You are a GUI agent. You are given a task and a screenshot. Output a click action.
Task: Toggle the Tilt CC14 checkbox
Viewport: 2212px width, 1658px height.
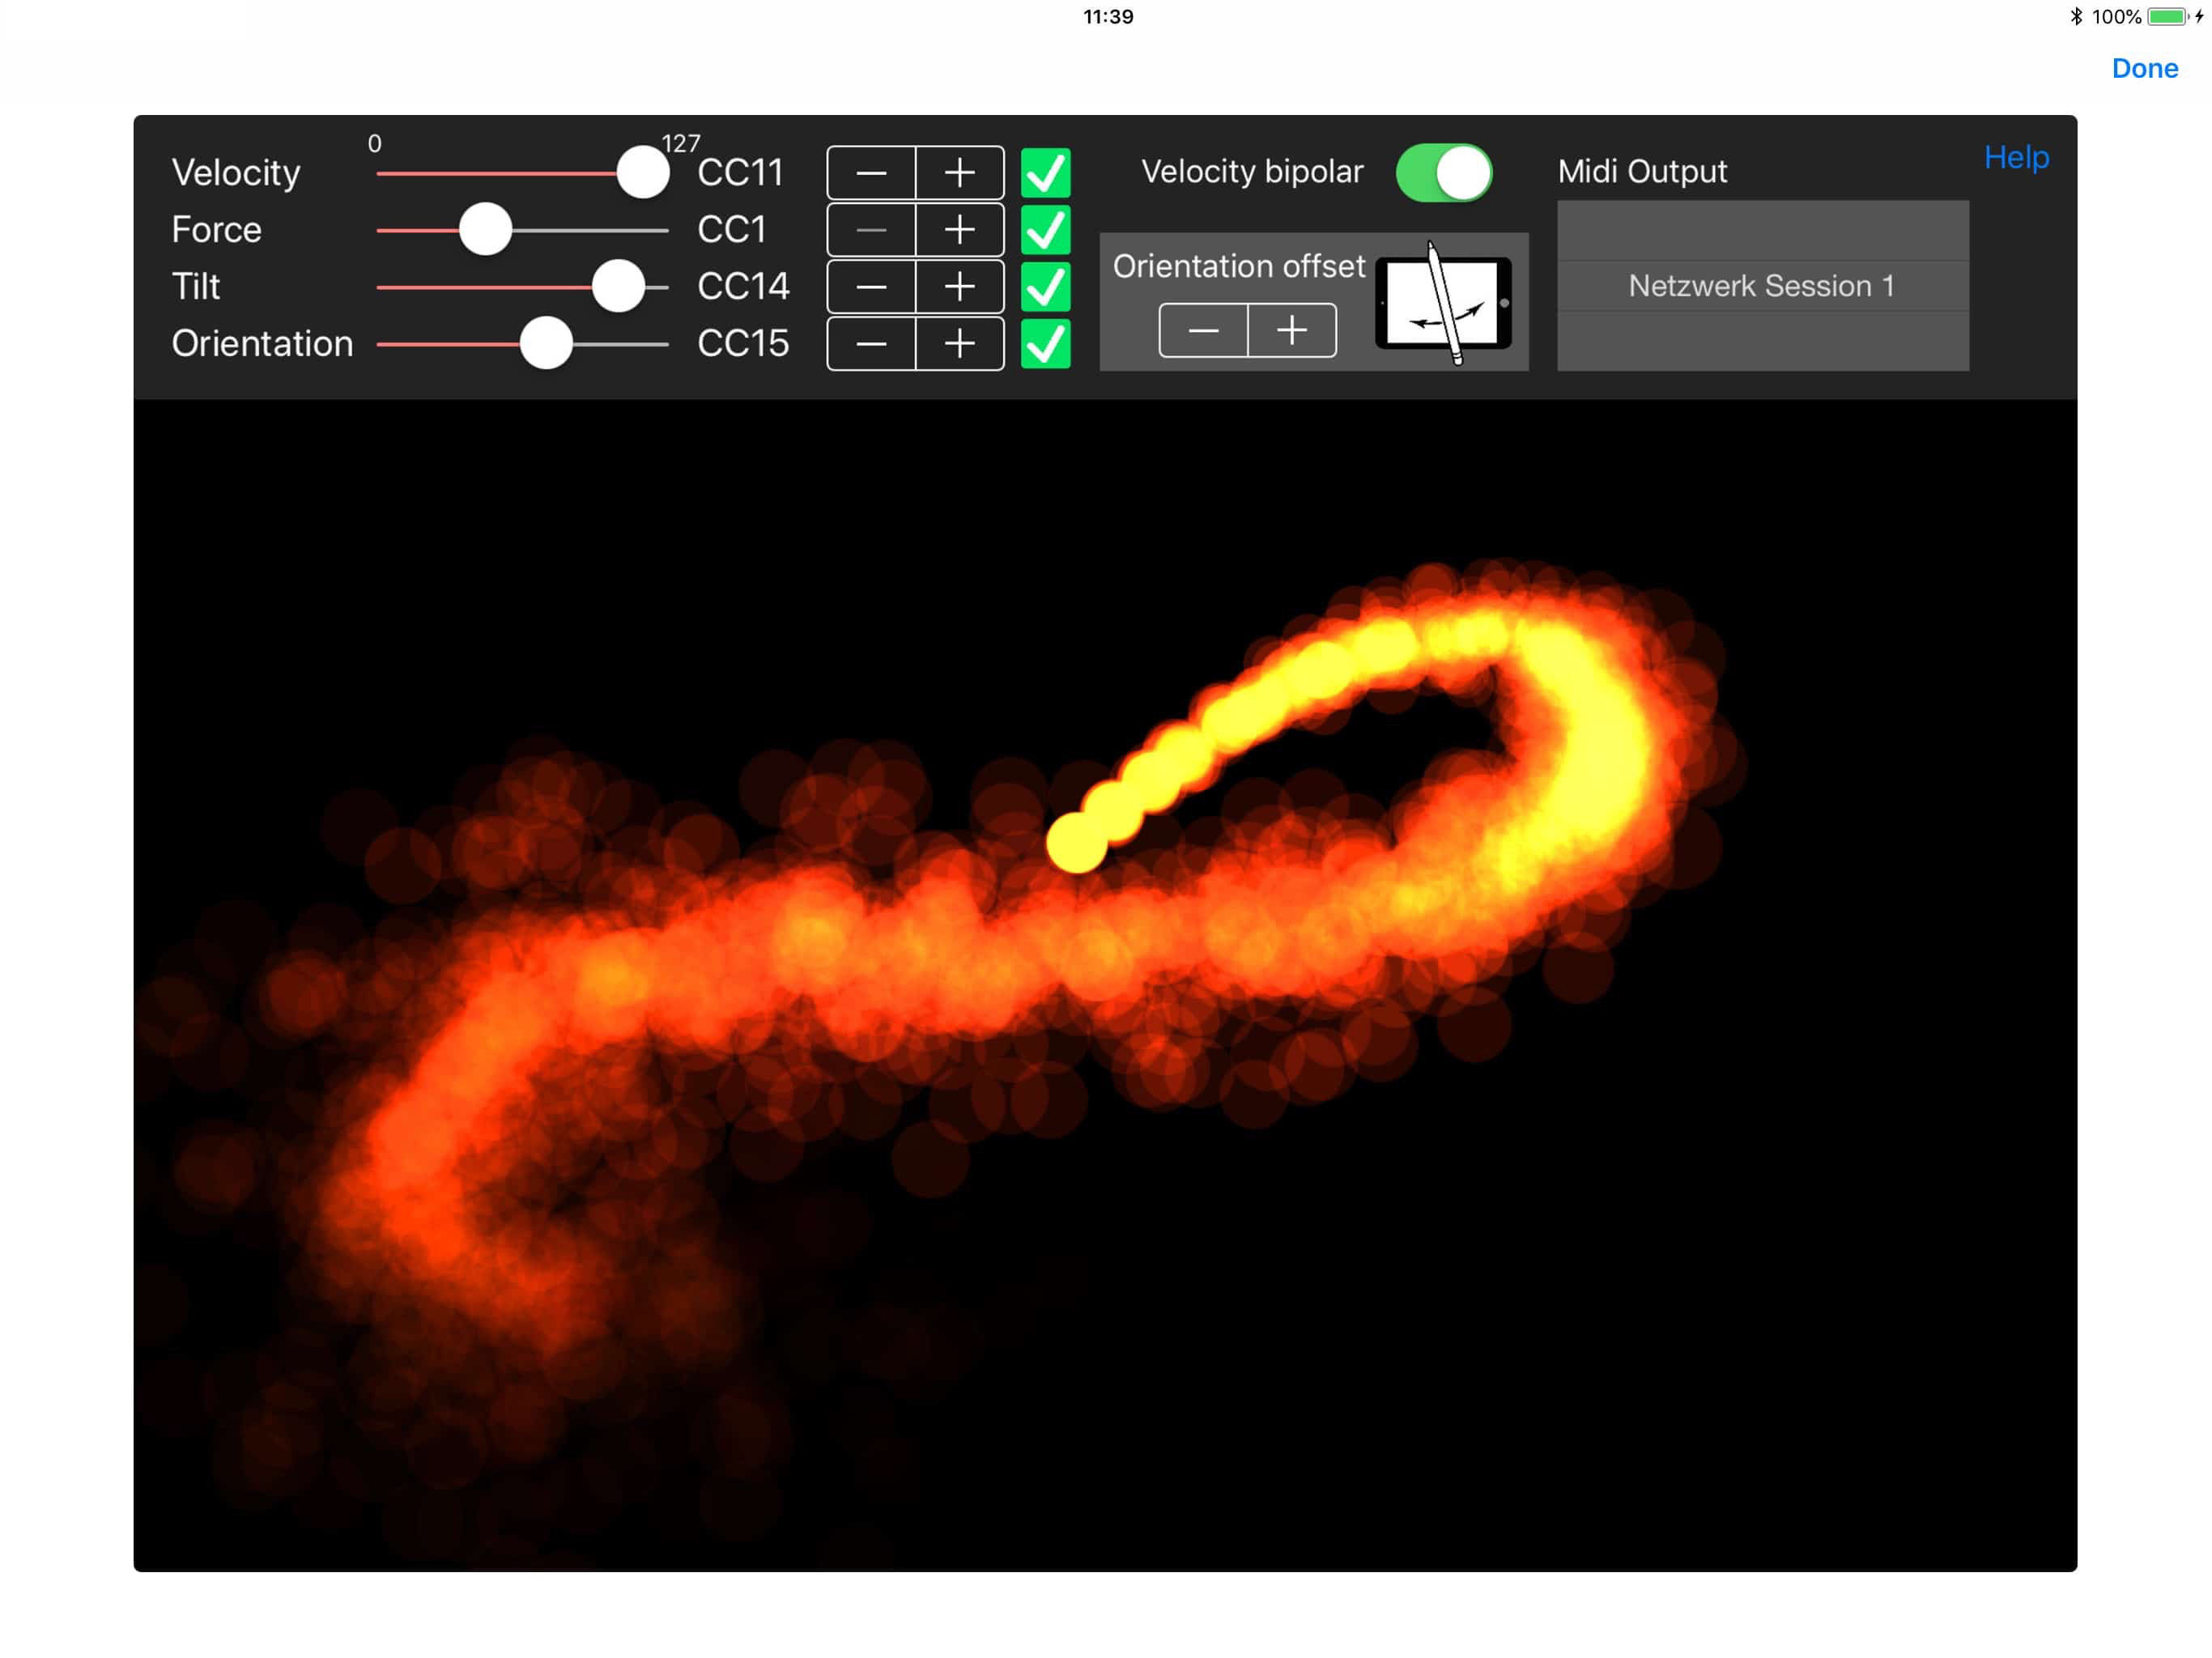[x=1045, y=287]
